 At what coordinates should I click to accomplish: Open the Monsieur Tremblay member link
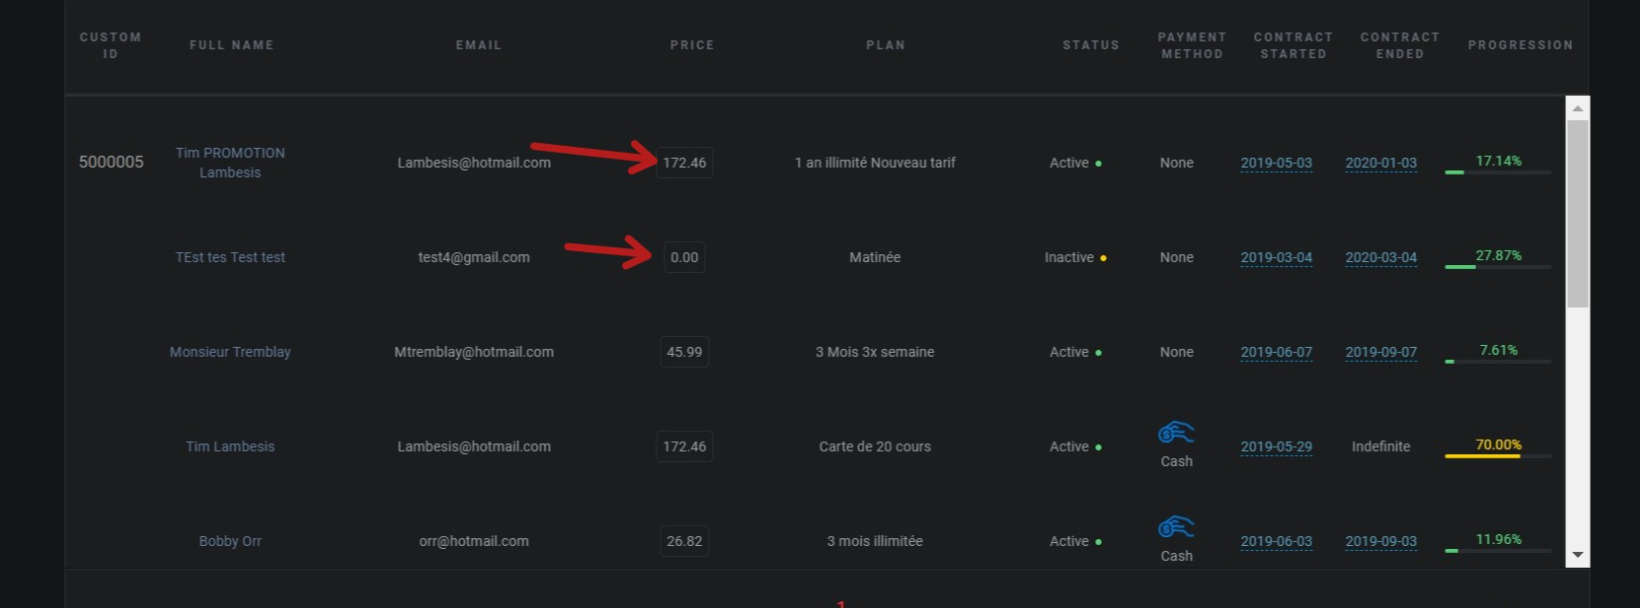pos(230,352)
